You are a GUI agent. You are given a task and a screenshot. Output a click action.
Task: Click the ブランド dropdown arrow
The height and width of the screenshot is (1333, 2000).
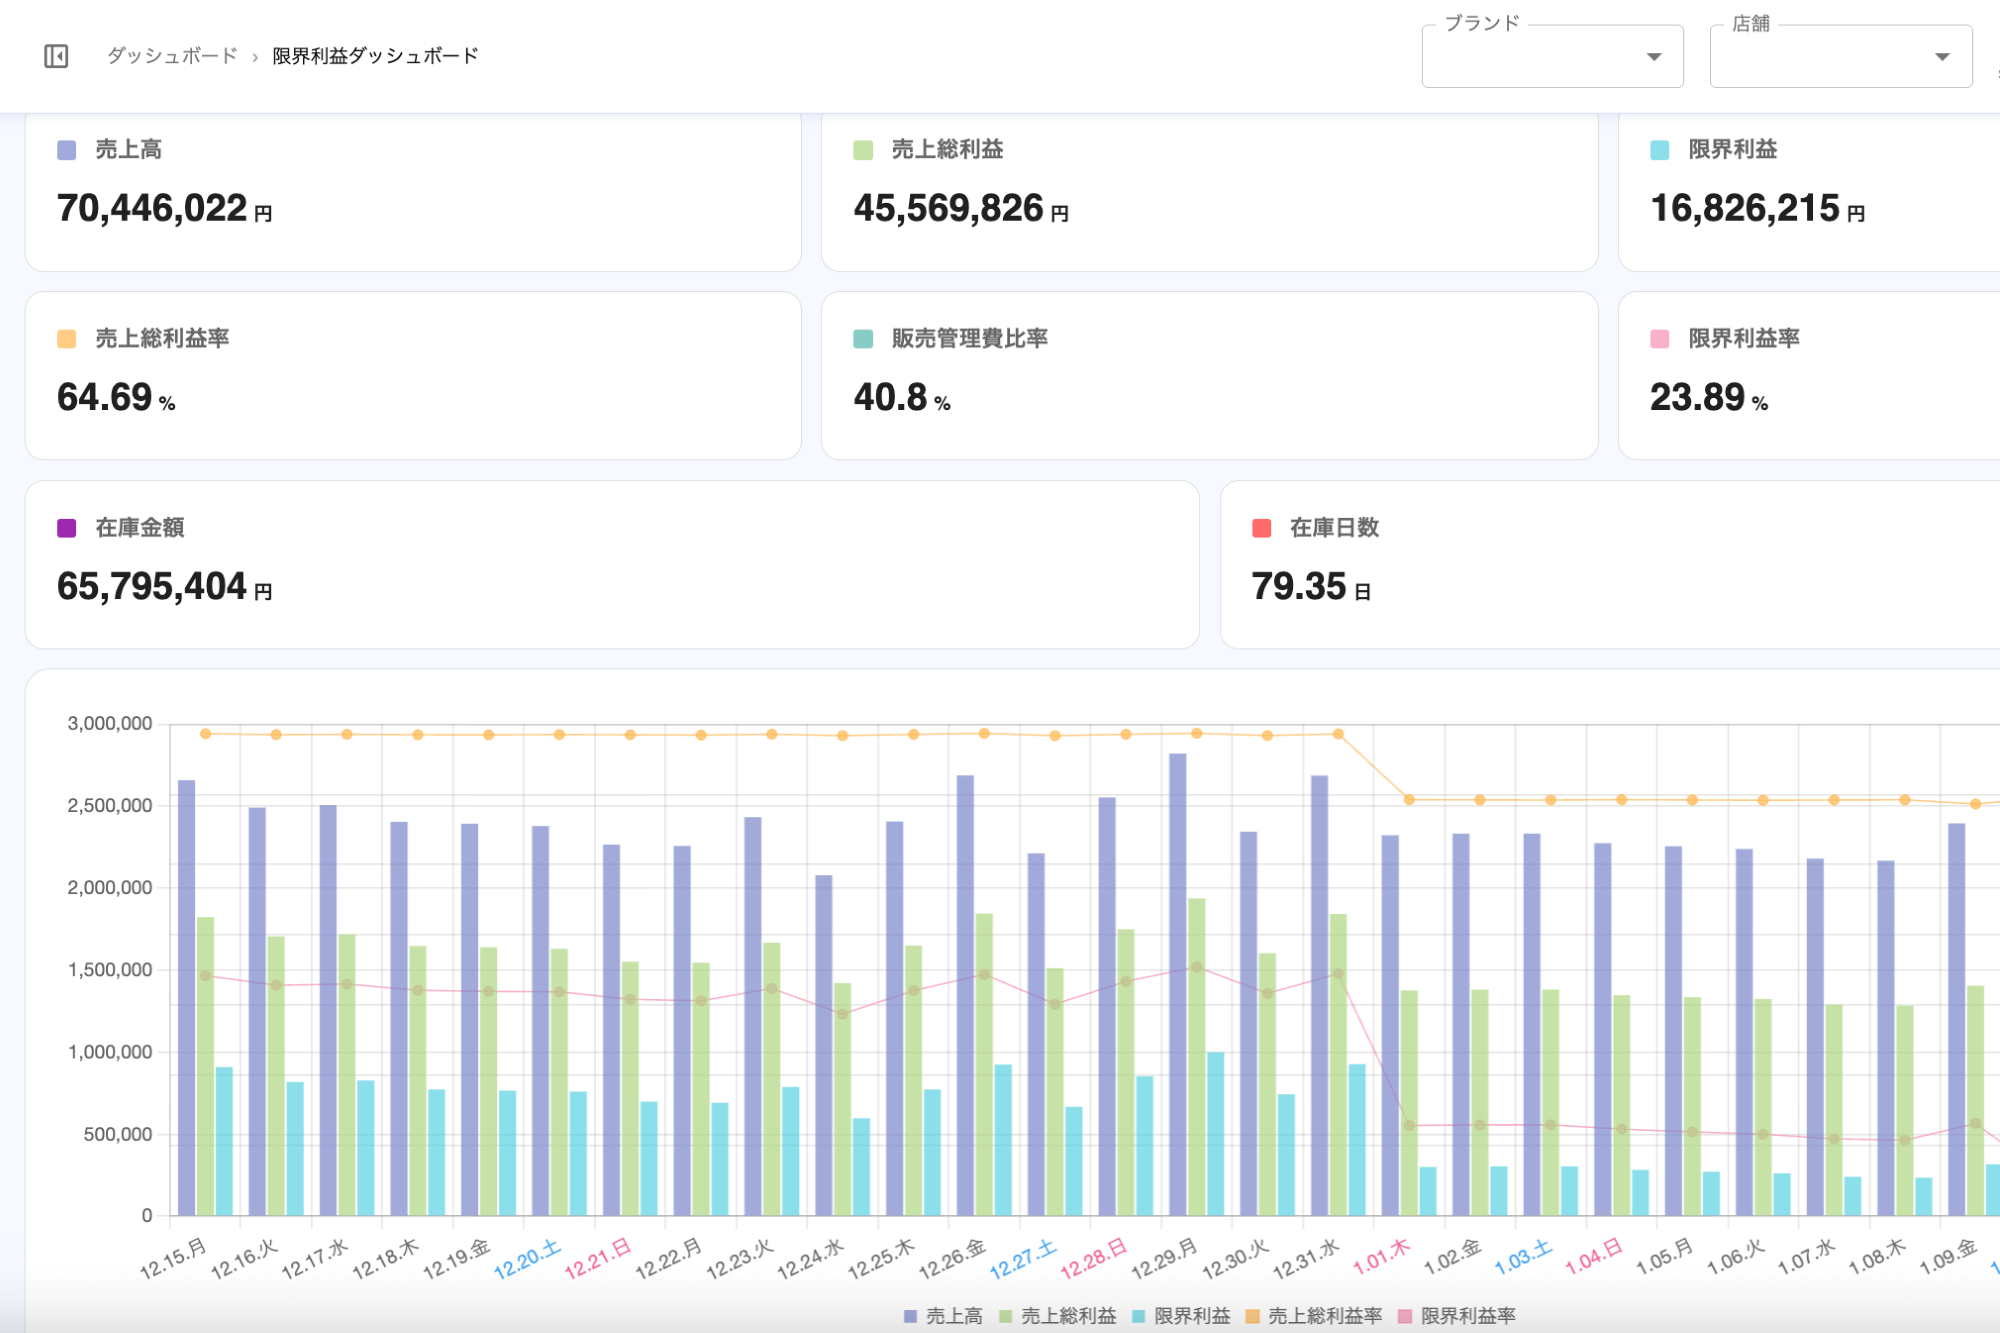coord(1654,57)
